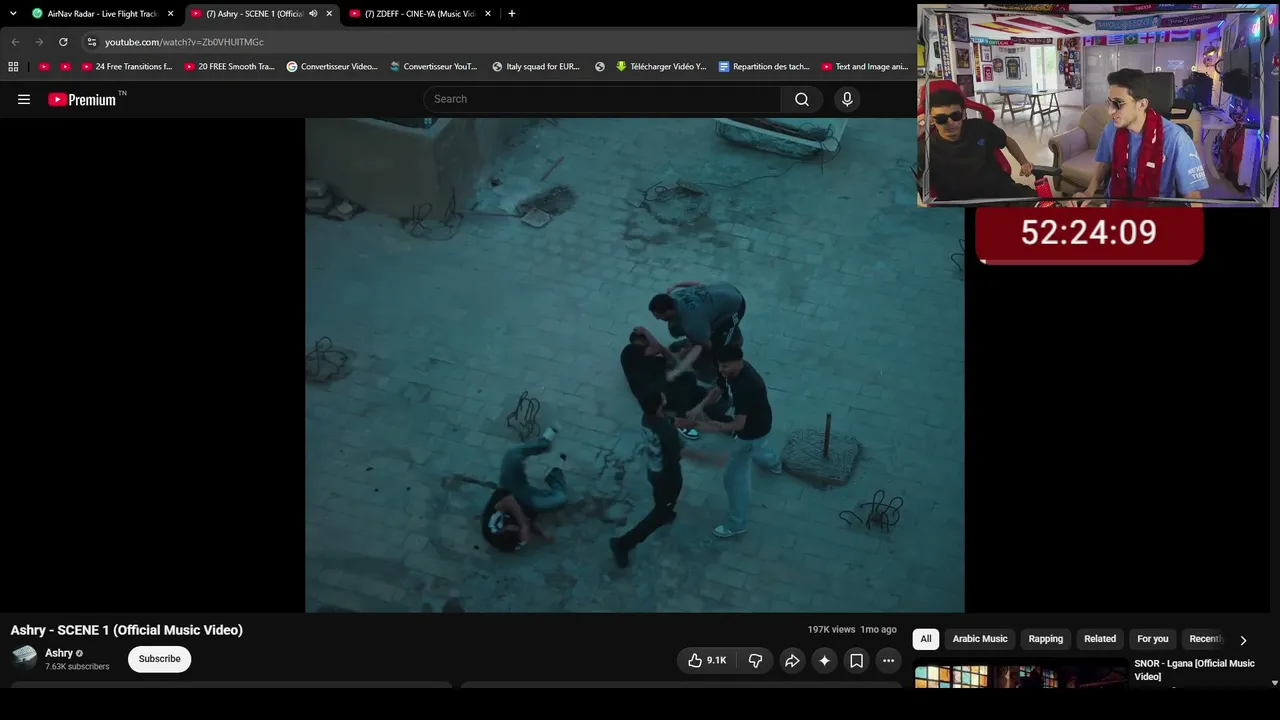Open the apps grid in bookmarks bar
The height and width of the screenshot is (720, 1280).
tap(13, 67)
